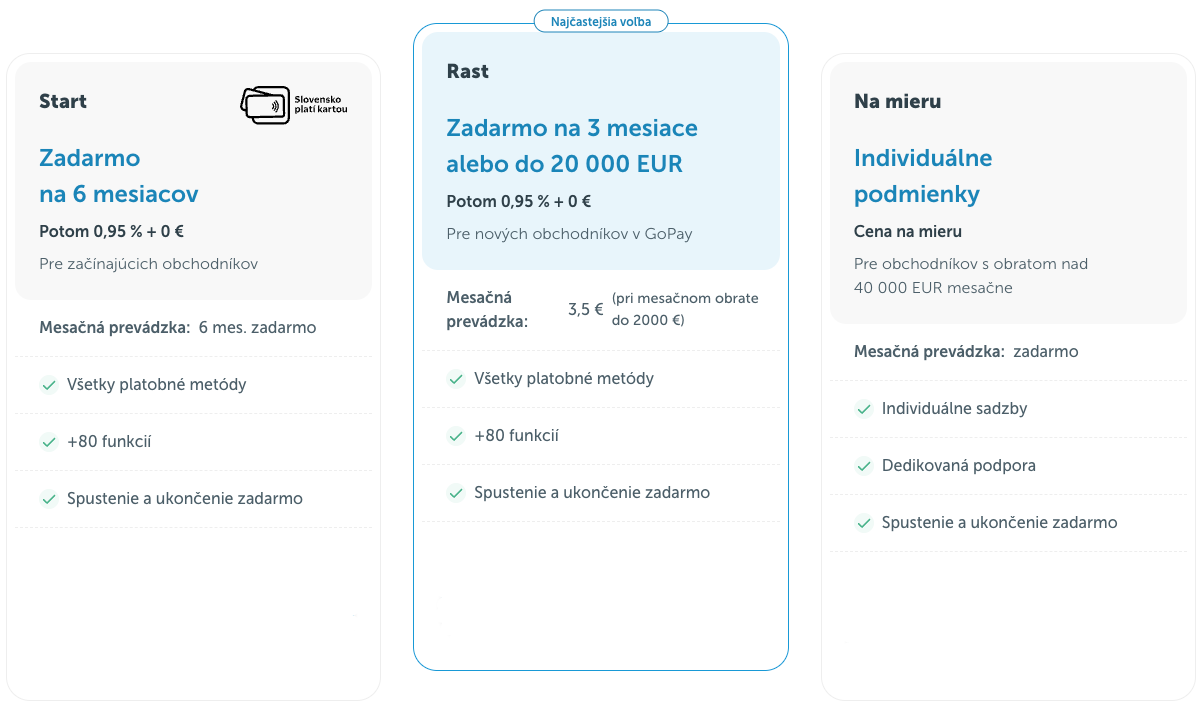Click checkmark beside Start's Spustenie a ukončenie zadarmo
This screenshot has width=1201, height=704.
click(x=48, y=499)
